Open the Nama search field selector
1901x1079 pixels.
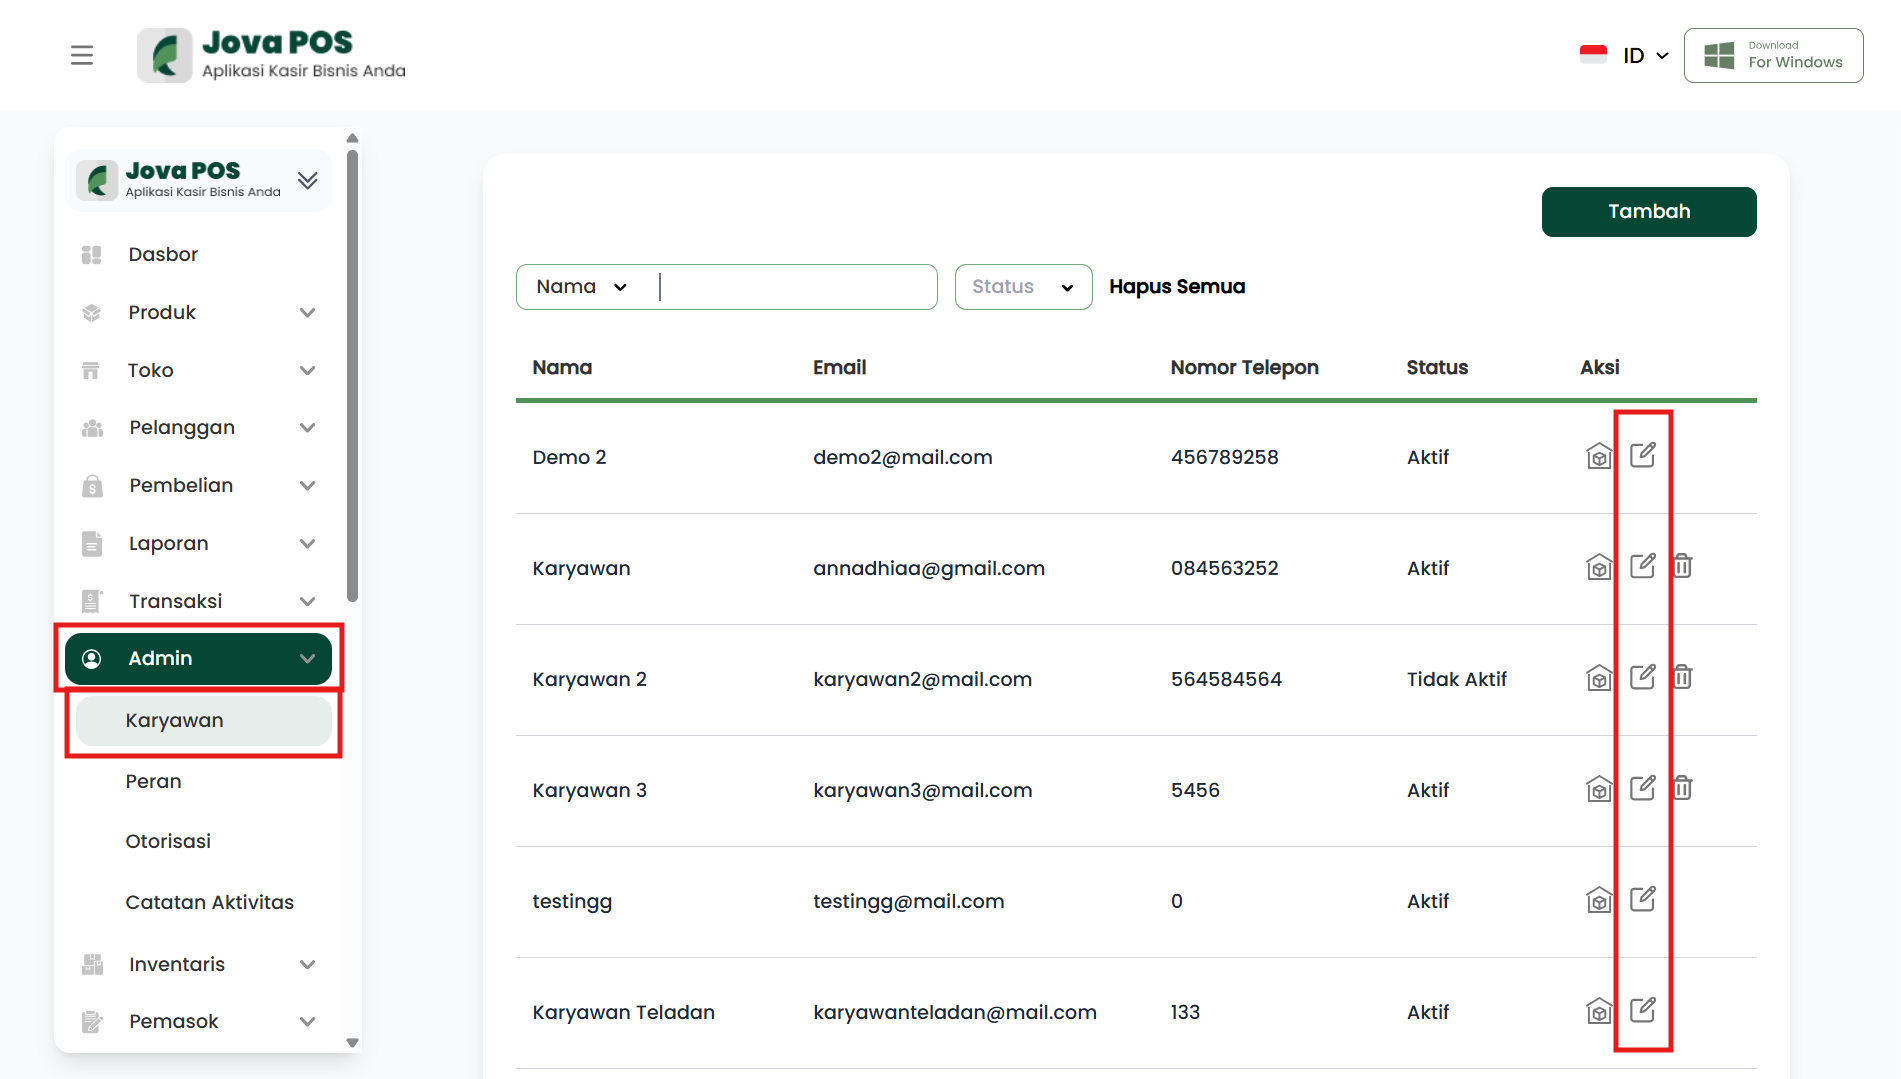click(581, 287)
